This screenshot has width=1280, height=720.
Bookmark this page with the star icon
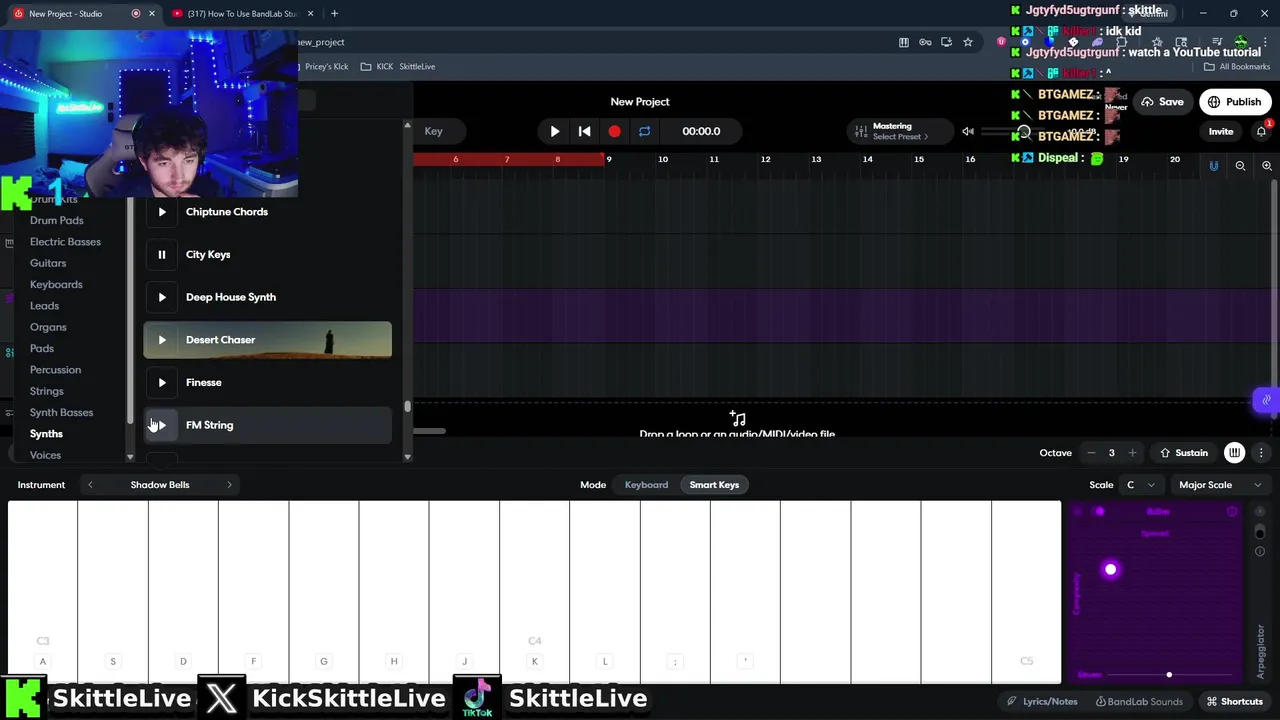pyautogui.click(x=968, y=42)
